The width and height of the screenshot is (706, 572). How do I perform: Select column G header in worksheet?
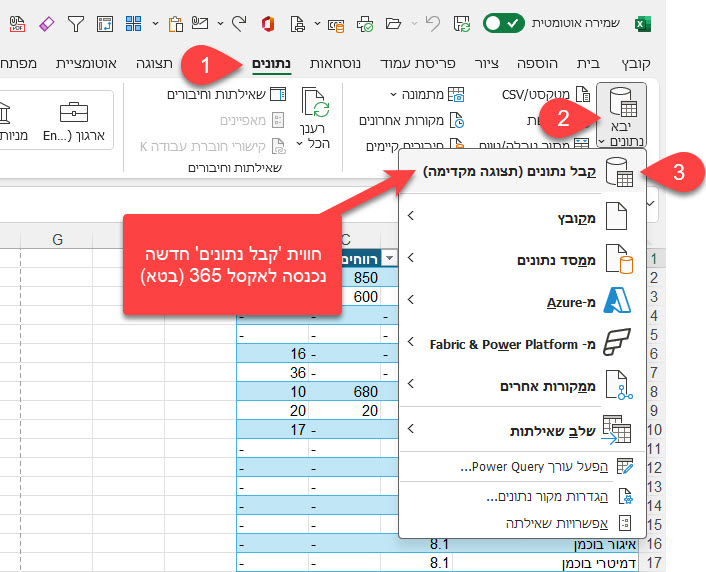(56, 239)
